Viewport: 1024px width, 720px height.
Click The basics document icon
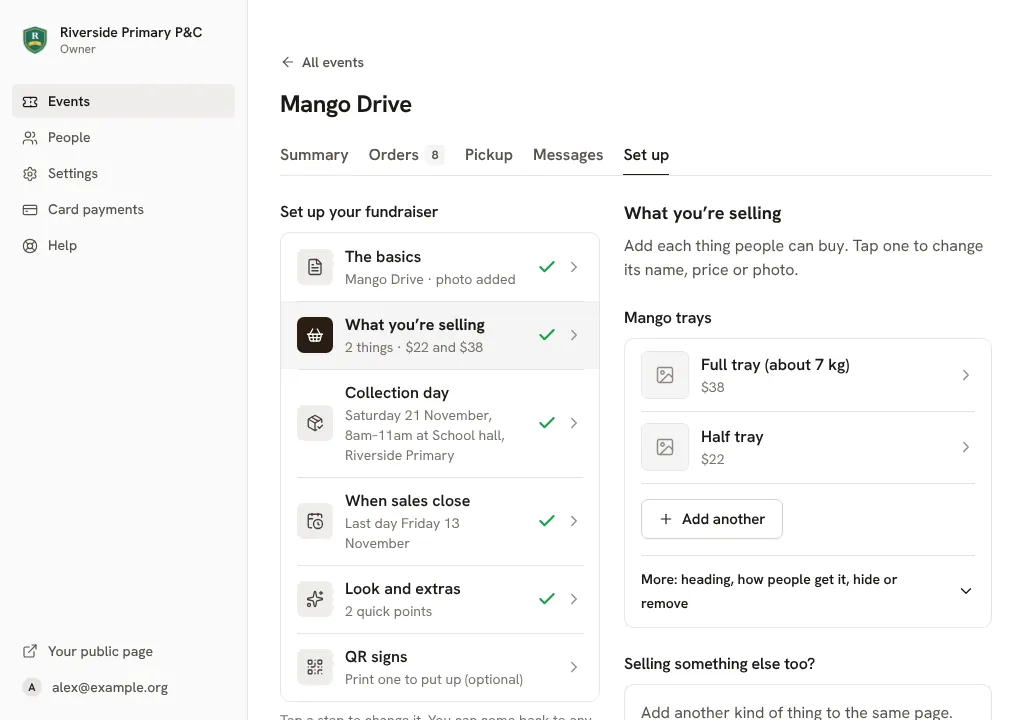(x=315, y=267)
